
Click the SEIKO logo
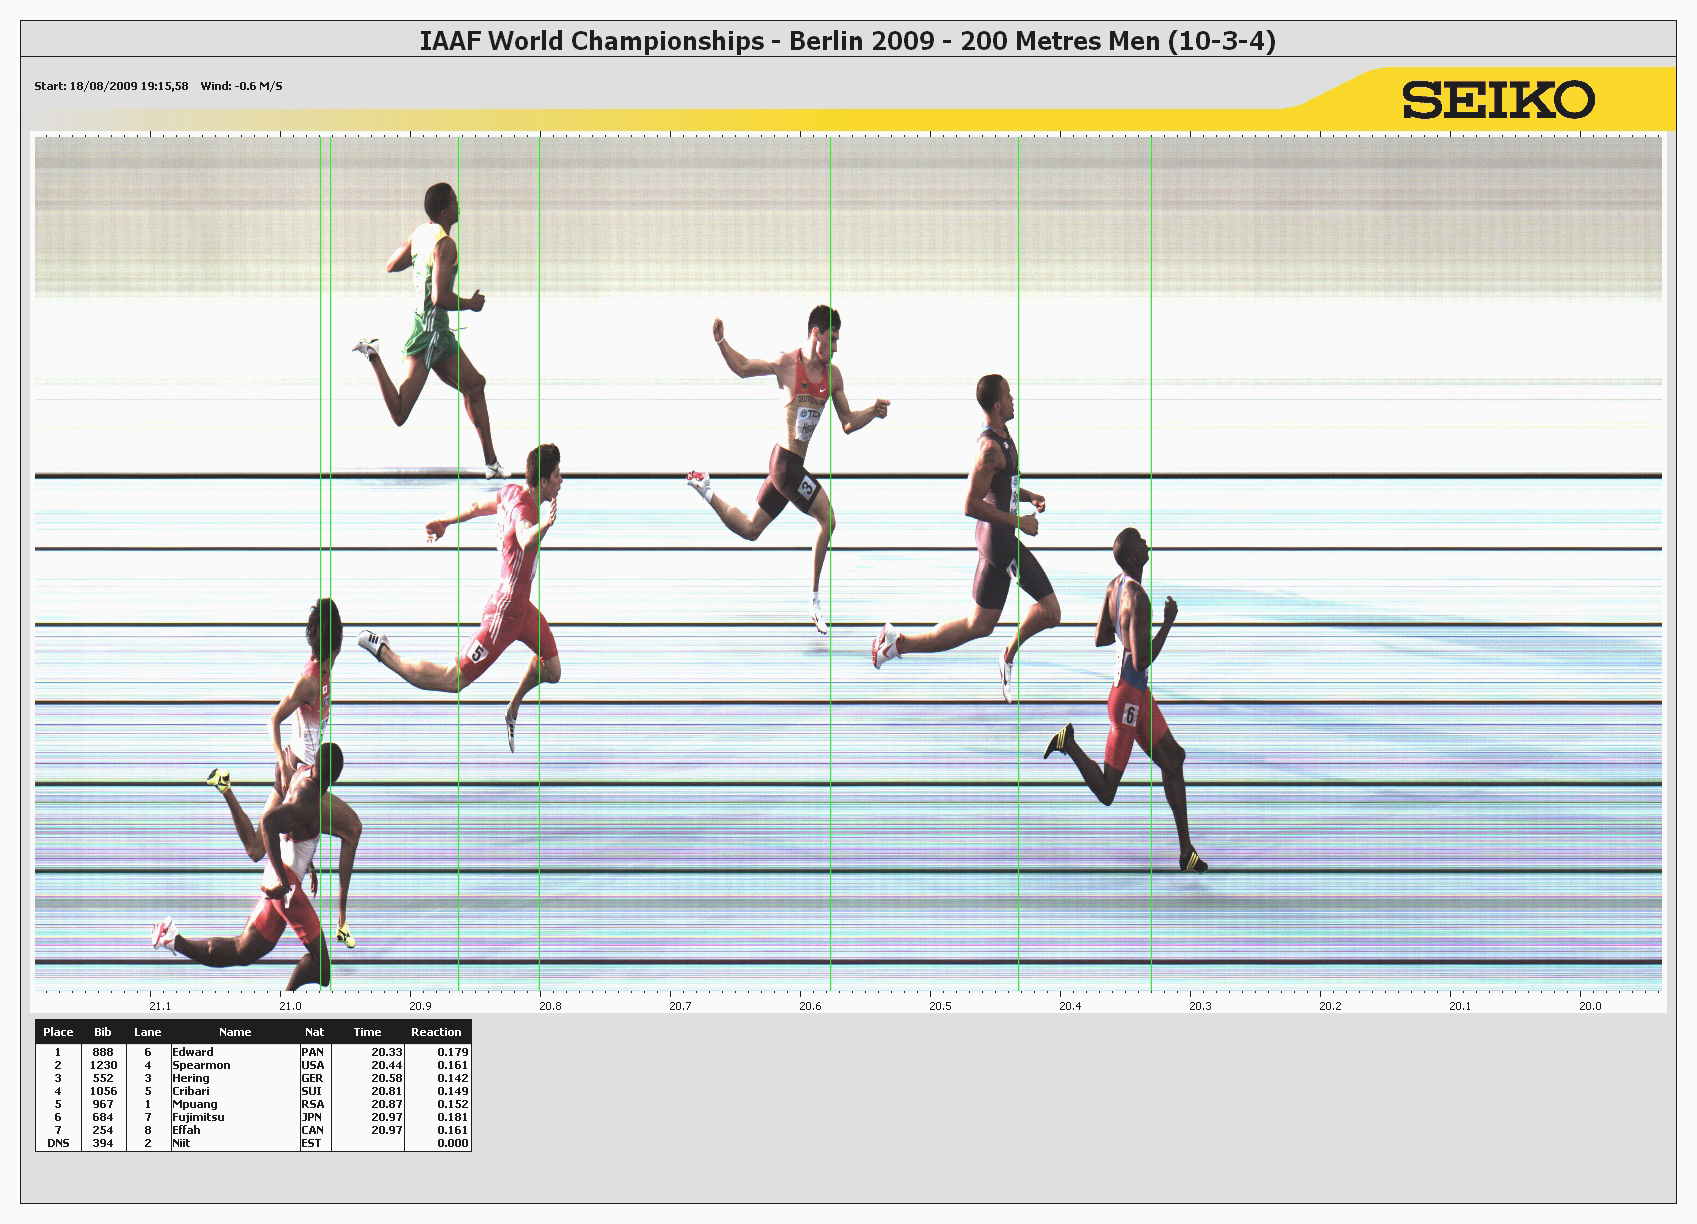(x=1497, y=100)
